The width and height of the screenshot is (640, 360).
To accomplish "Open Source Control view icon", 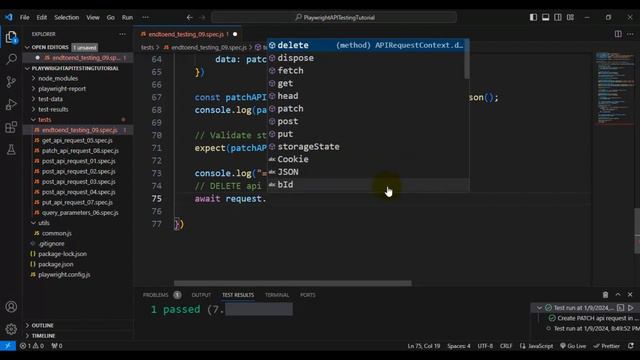I will point(11,82).
